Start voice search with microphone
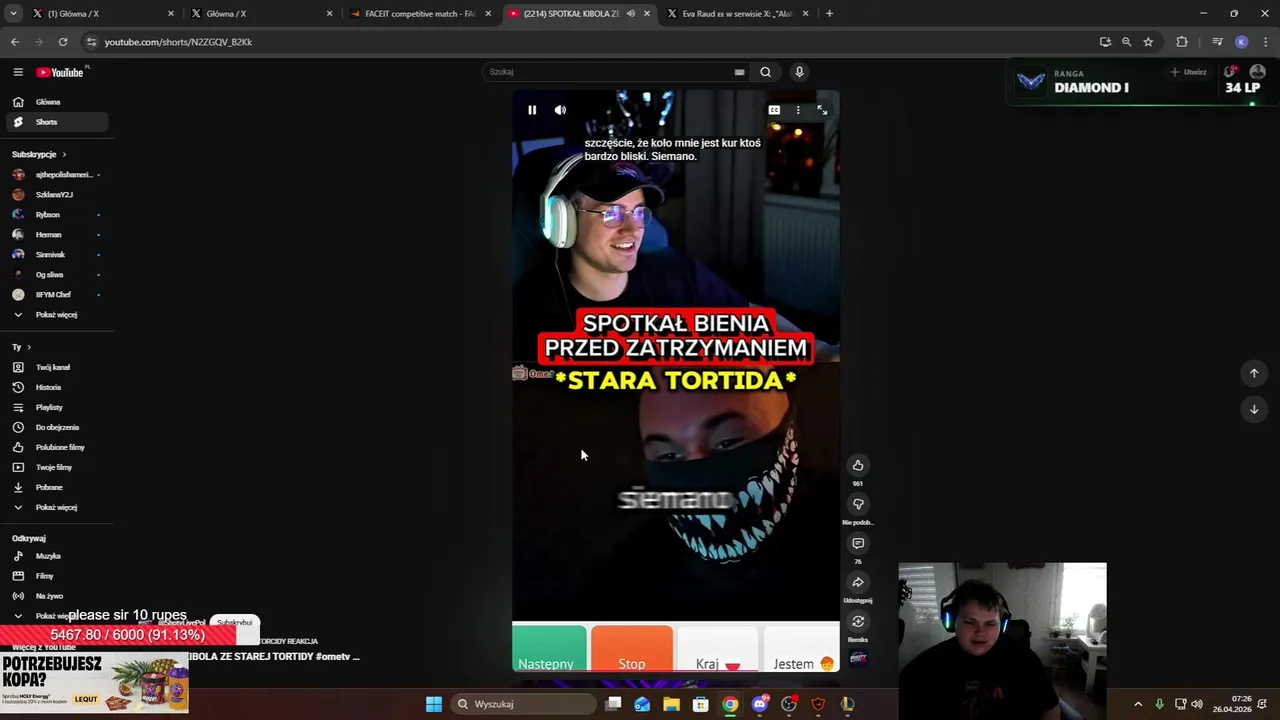 (x=799, y=72)
